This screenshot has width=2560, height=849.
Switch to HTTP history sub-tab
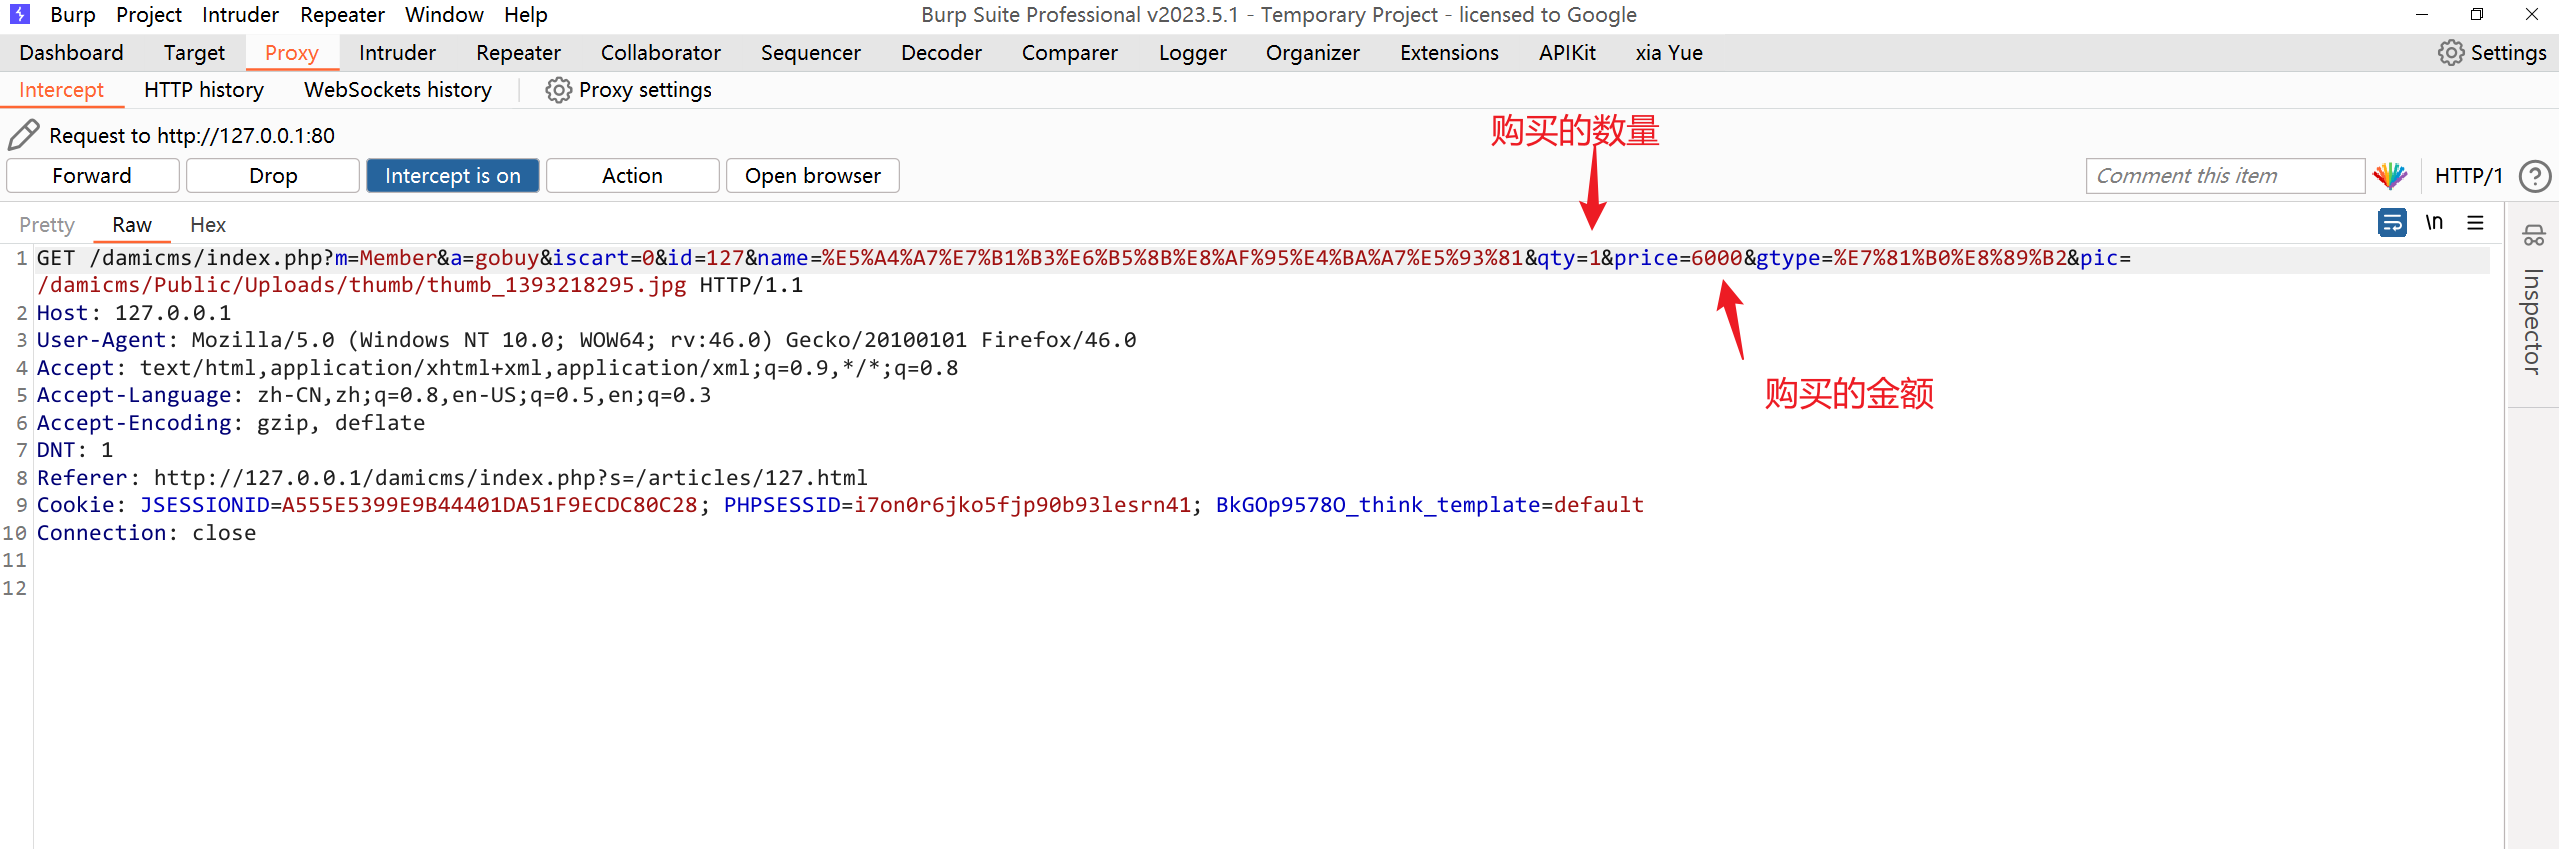204,90
